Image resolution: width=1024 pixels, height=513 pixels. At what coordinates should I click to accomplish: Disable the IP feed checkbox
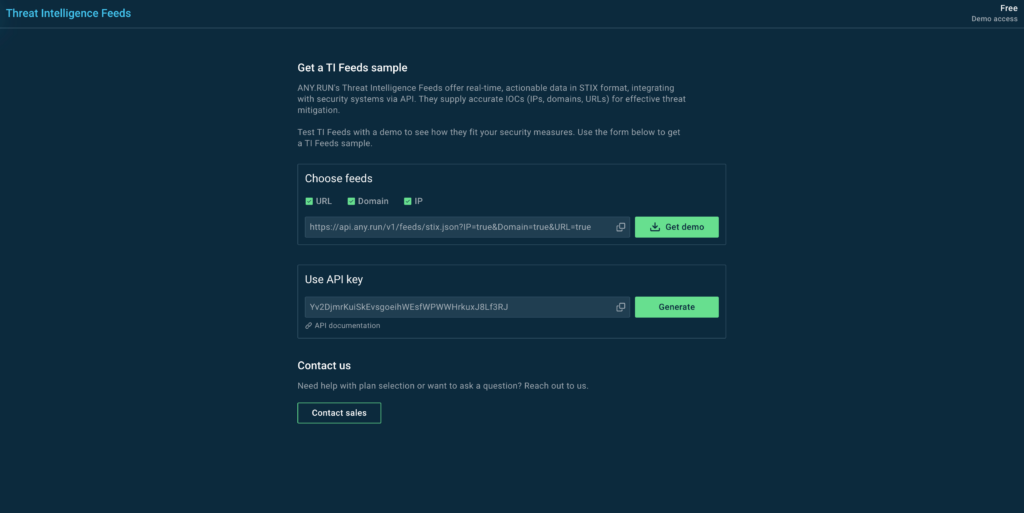(x=408, y=201)
